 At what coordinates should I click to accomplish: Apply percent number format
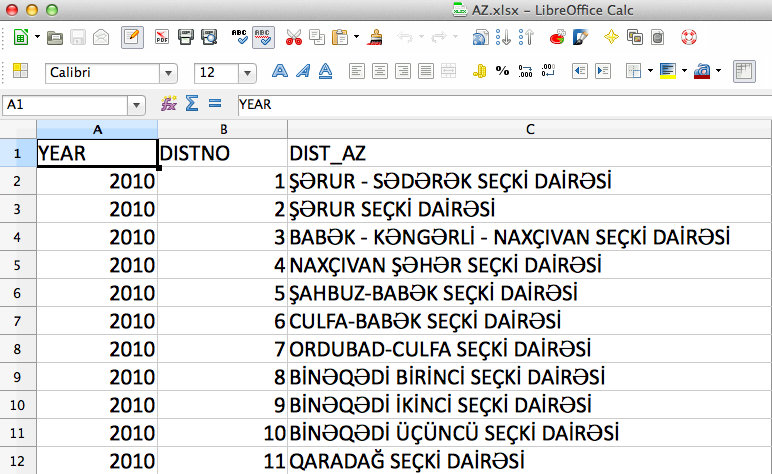tap(502, 71)
